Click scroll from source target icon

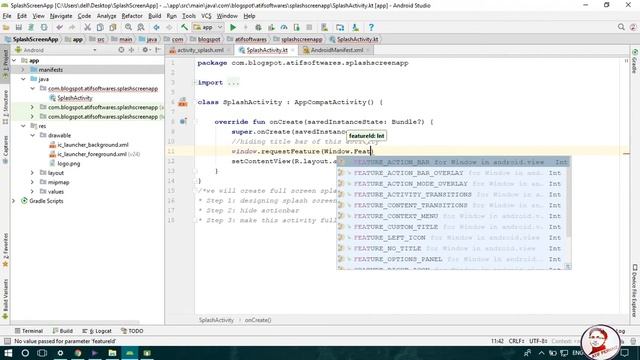point(121,50)
